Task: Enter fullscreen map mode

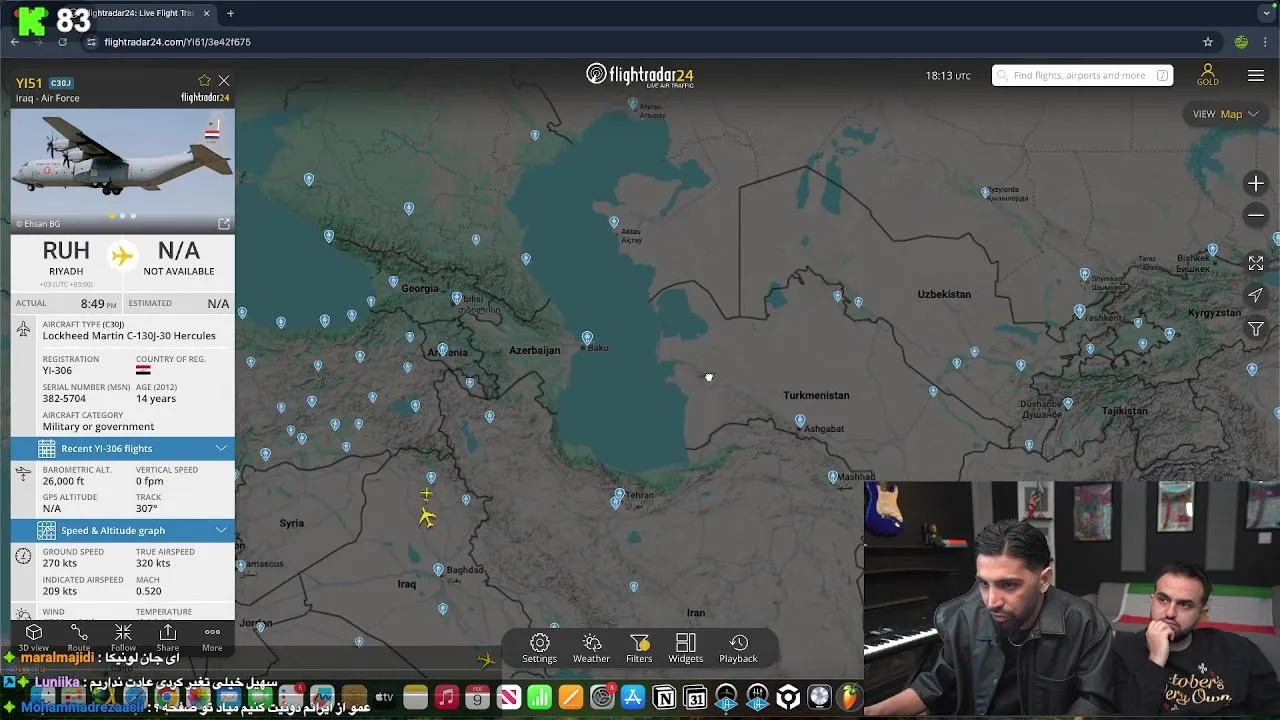Action: click(1256, 263)
